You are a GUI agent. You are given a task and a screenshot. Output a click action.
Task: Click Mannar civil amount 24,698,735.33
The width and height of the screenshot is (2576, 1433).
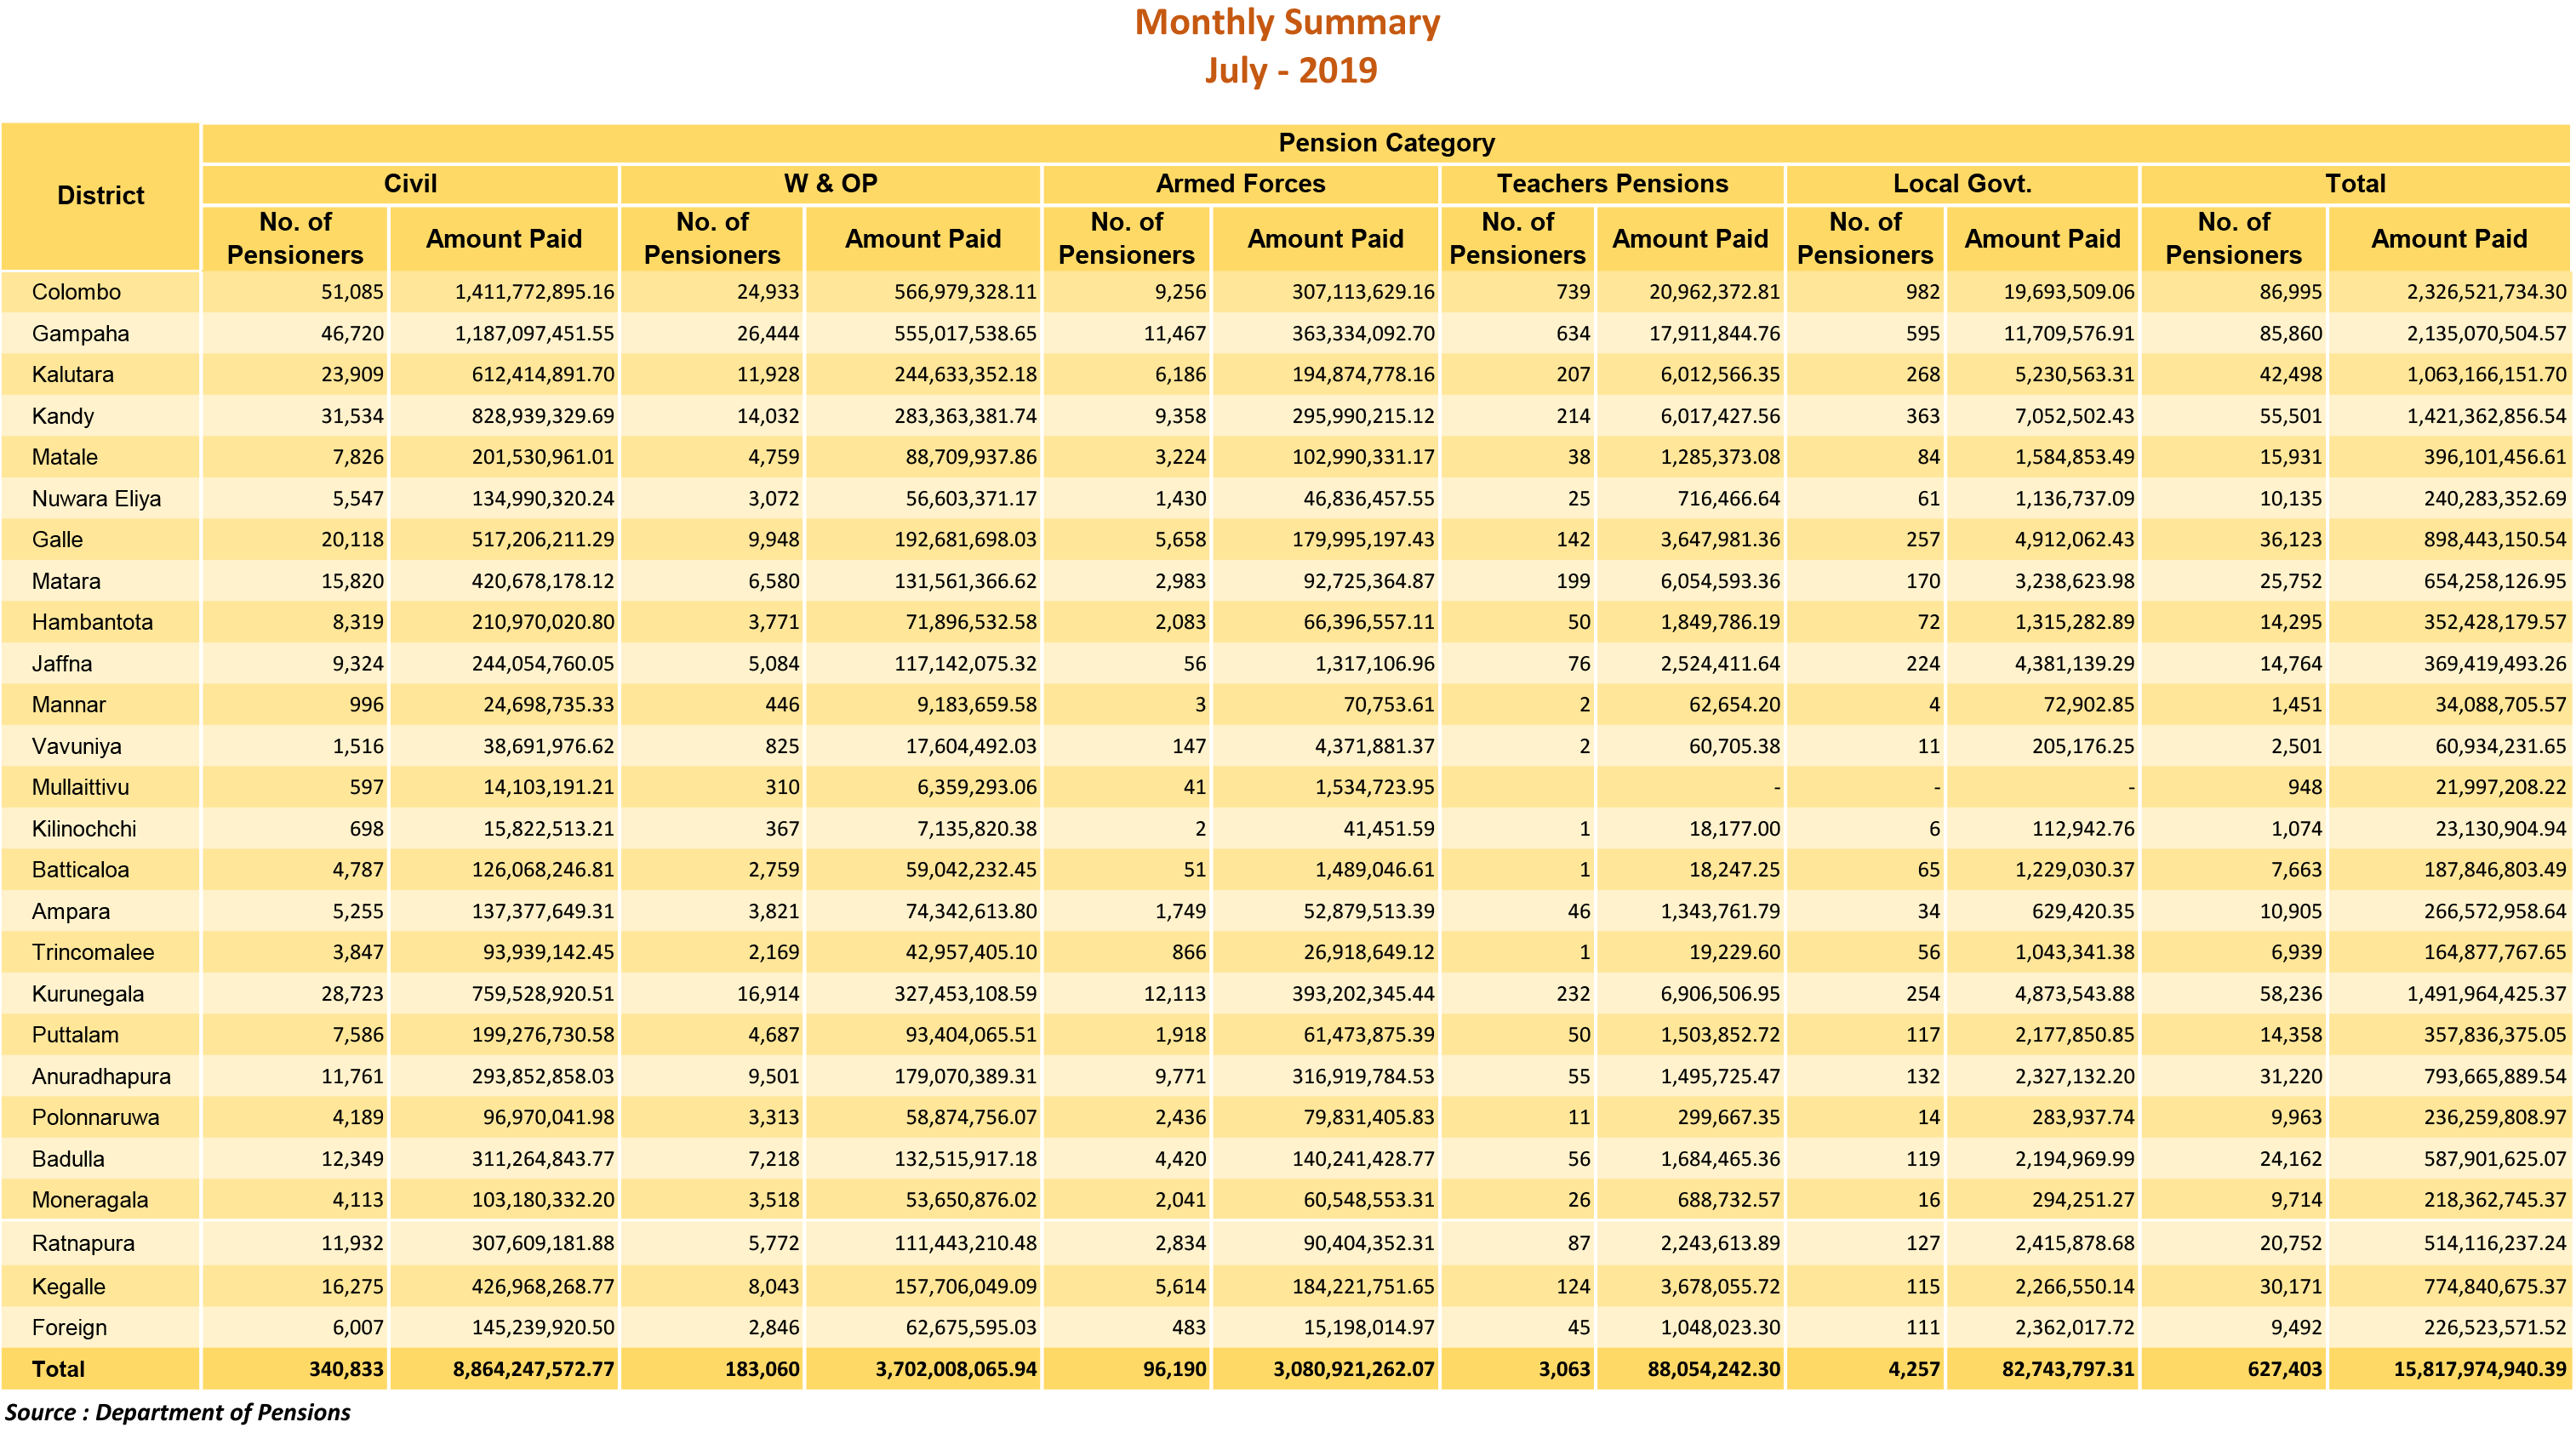[x=548, y=705]
